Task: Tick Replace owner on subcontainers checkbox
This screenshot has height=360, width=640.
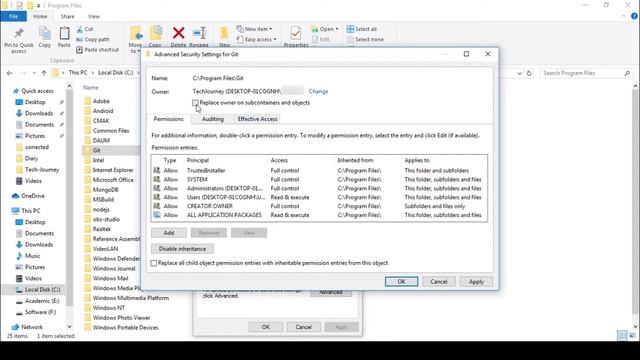Action: tap(195, 102)
